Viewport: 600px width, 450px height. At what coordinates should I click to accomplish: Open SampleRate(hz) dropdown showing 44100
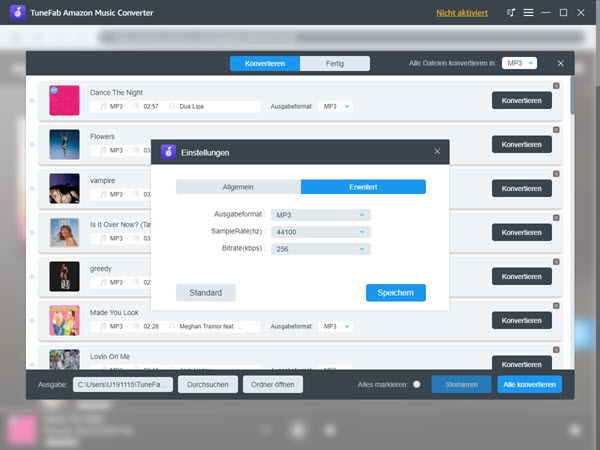tap(320, 232)
